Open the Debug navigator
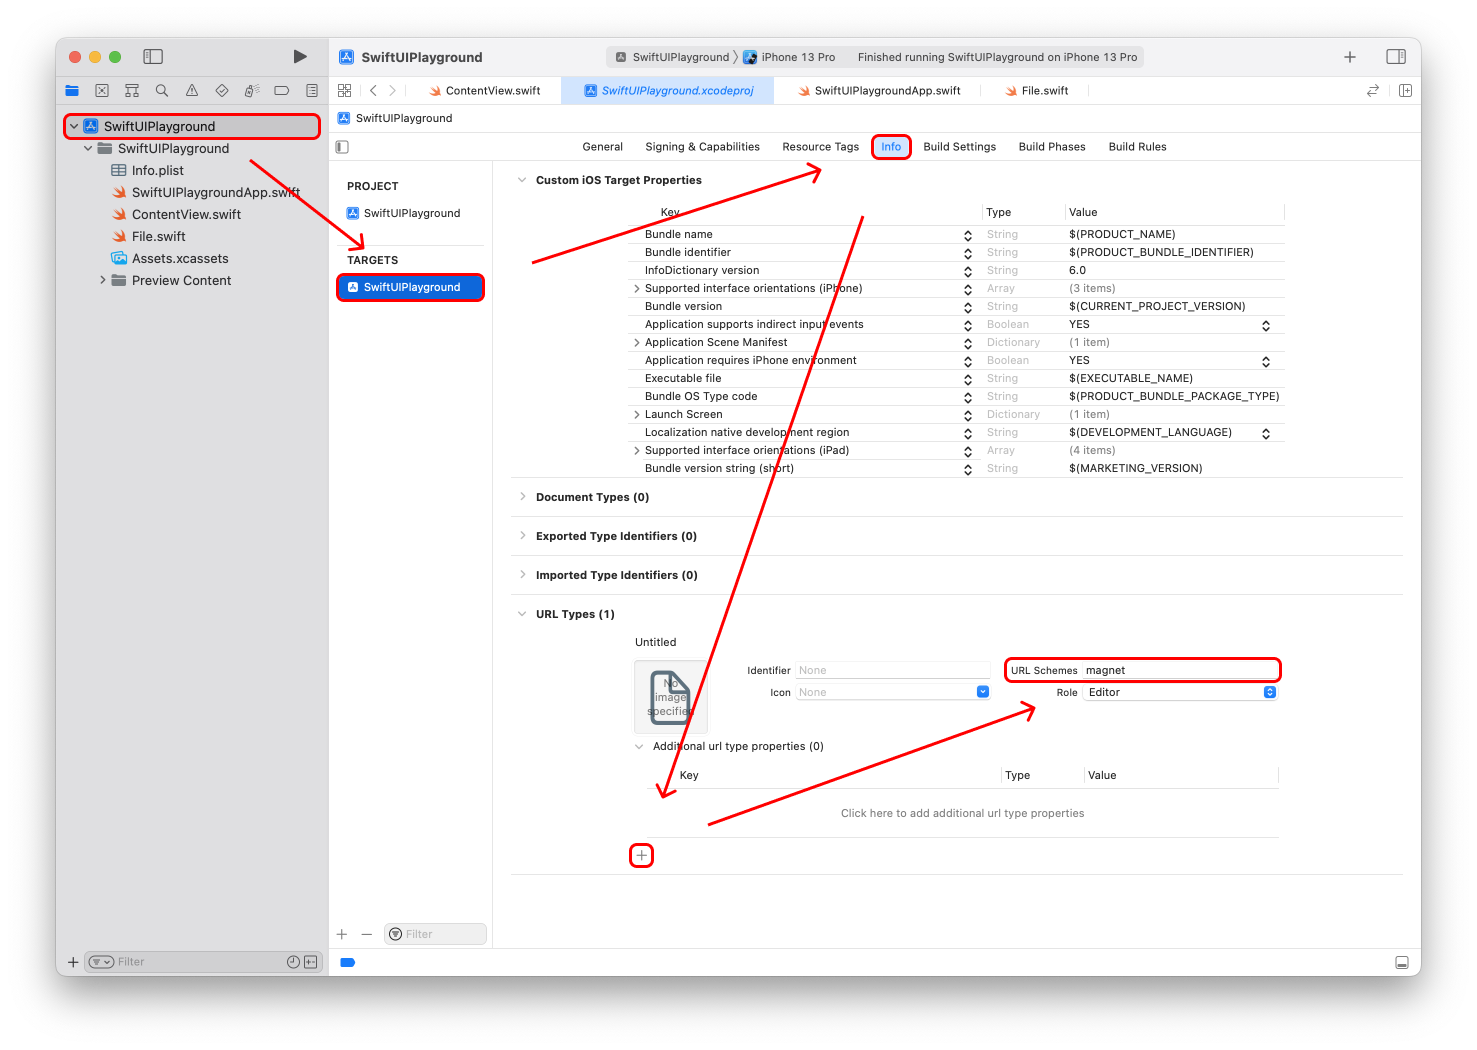The width and height of the screenshot is (1477, 1050). 252,91
